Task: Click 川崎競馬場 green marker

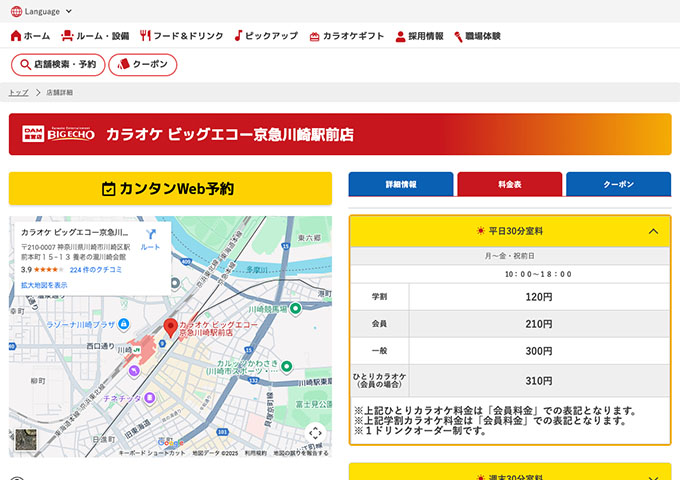Action: (x=295, y=309)
